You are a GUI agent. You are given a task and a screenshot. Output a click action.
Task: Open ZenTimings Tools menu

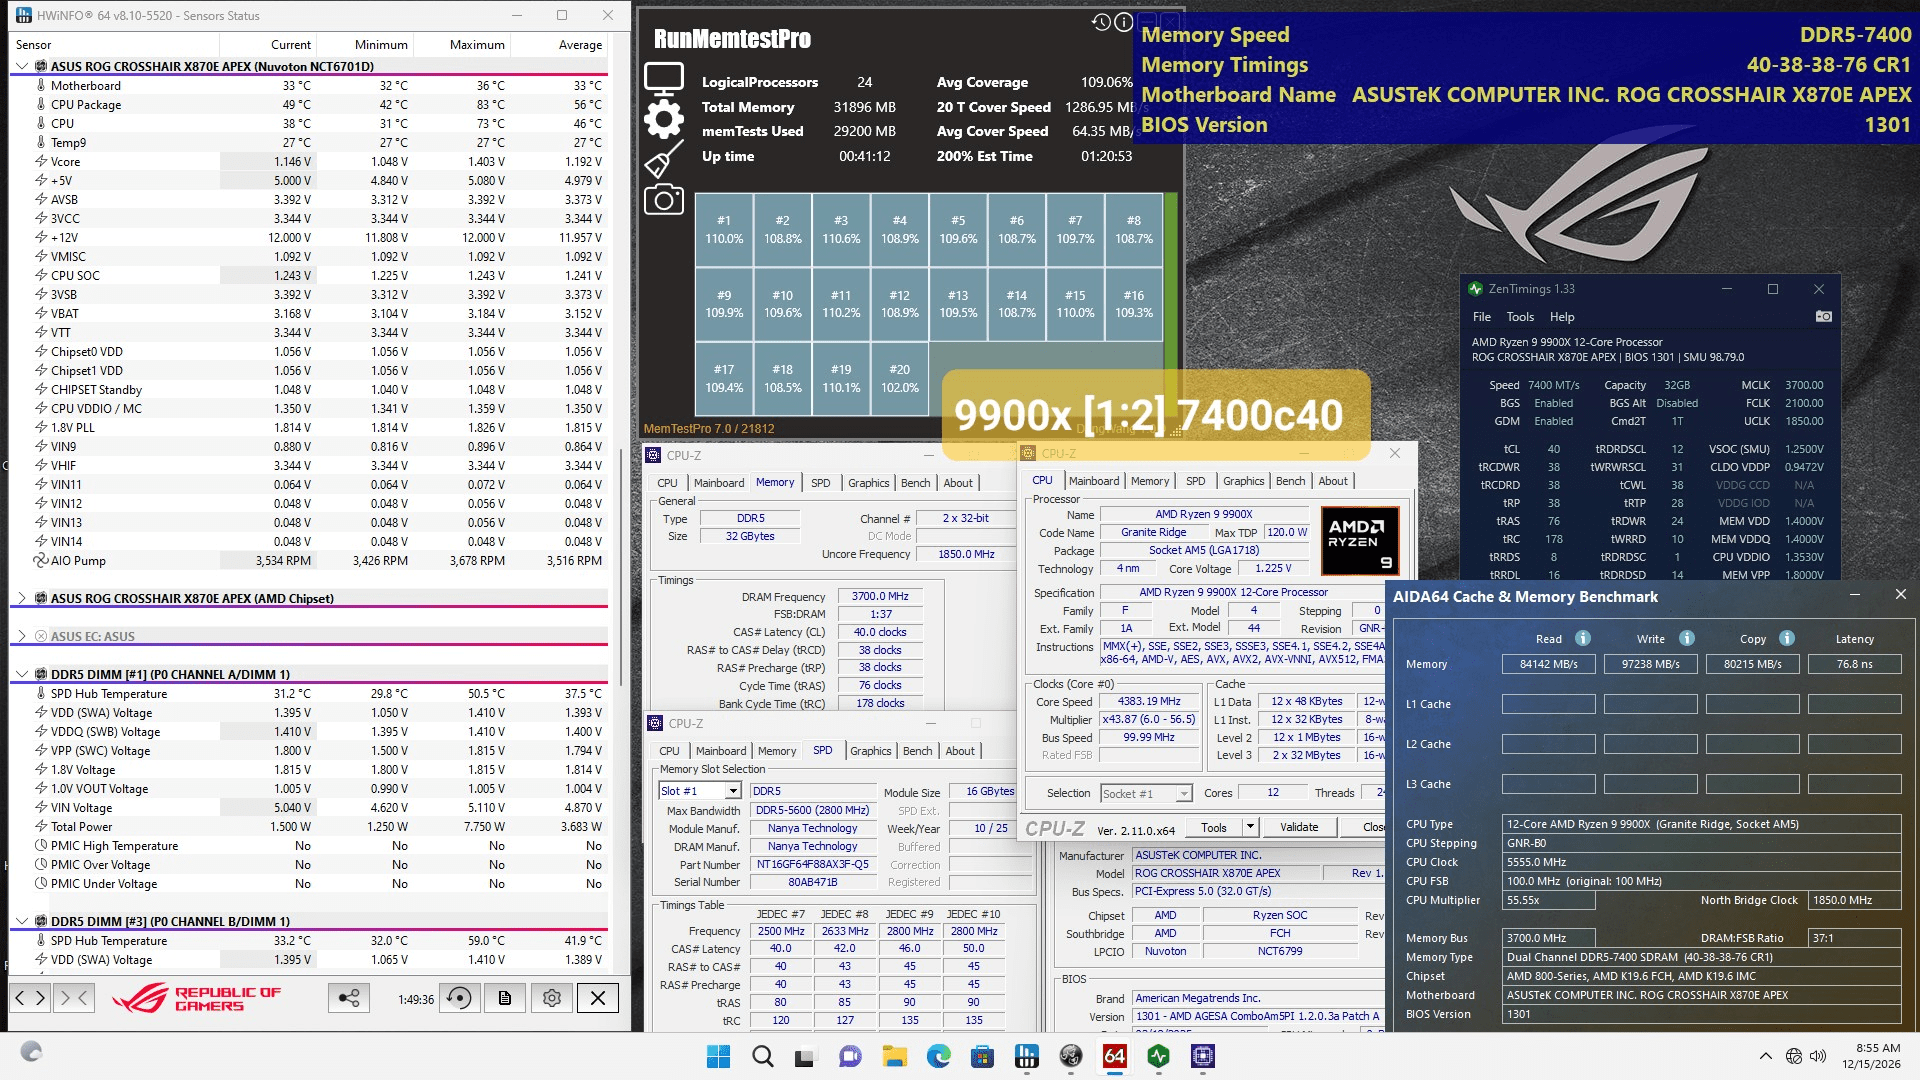click(x=1520, y=317)
